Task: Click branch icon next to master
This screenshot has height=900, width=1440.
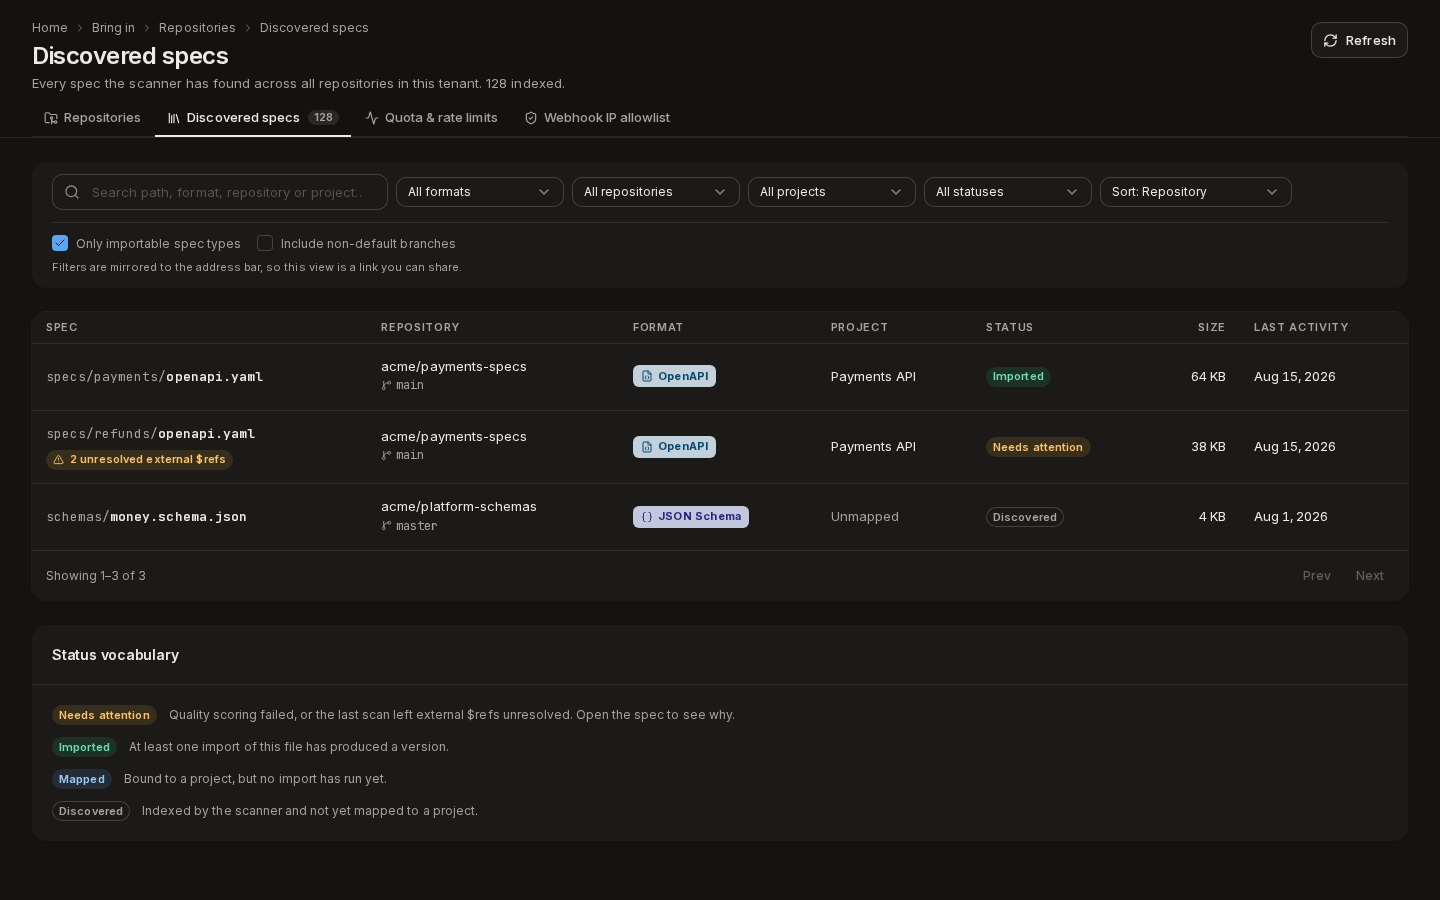Action: pyautogui.click(x=386, y=526)
